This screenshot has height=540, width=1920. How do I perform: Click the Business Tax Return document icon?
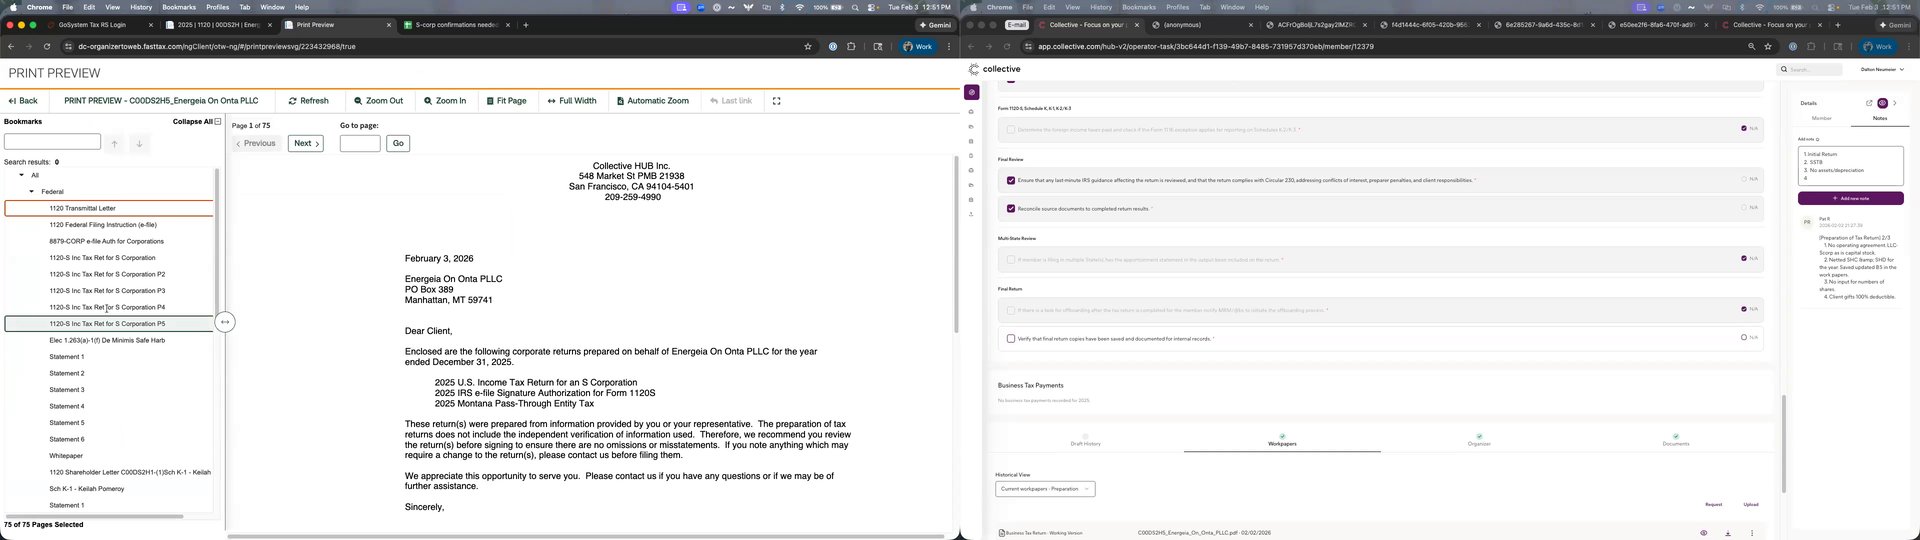tap(1001, 533)
